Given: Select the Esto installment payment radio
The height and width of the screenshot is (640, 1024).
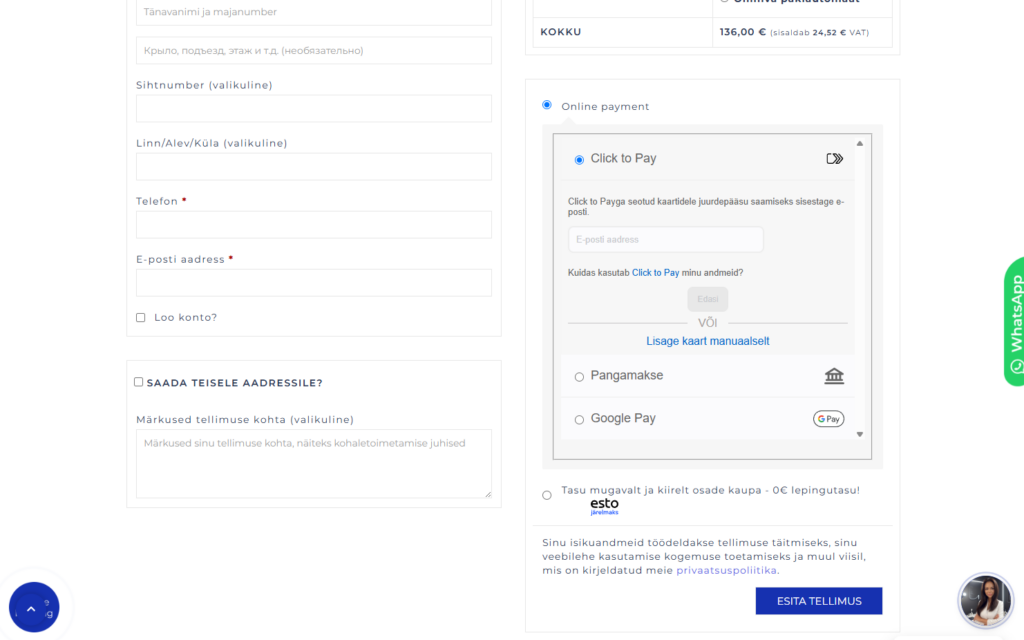Looking at the screenshot, I should tap(547, 495).
